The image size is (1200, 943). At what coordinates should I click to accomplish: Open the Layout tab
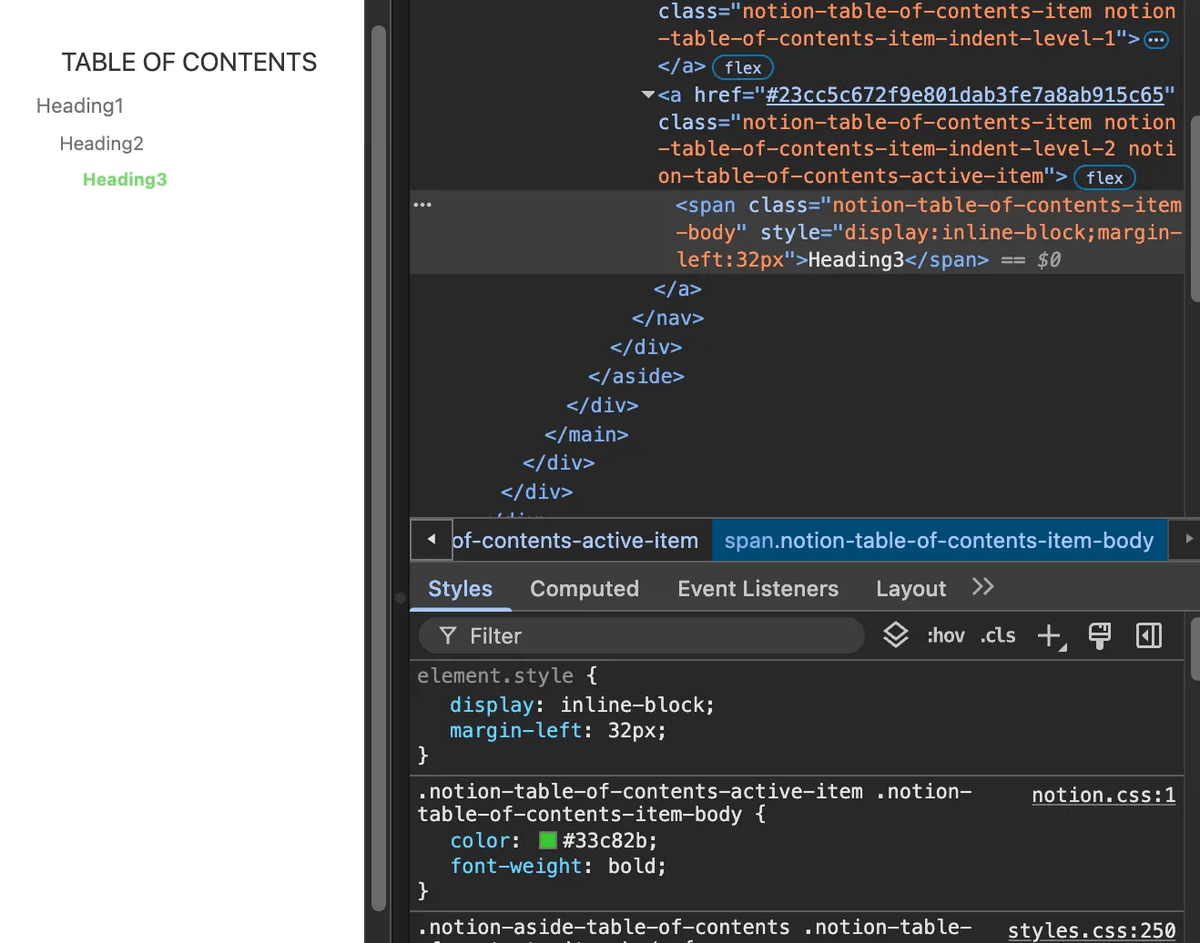pyautogui.click(x=911, y=589)
